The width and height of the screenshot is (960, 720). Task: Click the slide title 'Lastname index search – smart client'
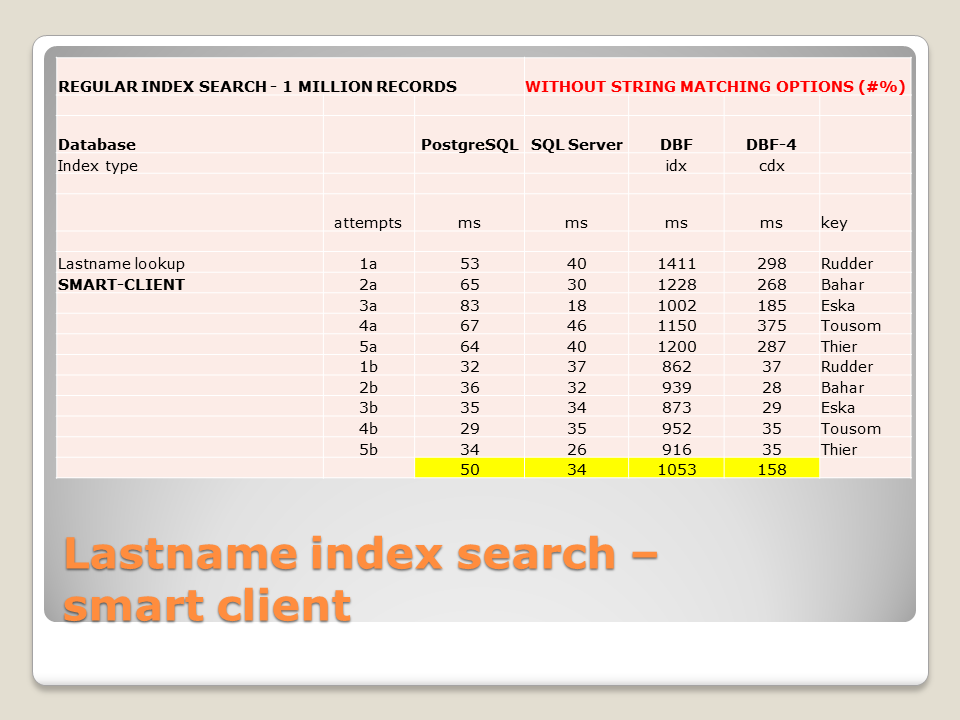(361, 579)
